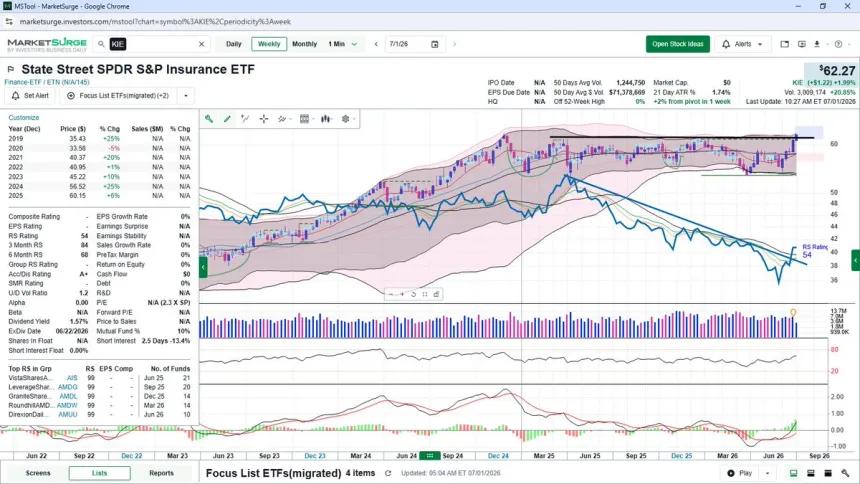Expand the Focus List ETFs dropdown arrow
This screenshot has height=484, width=860.
click(x=186, y=95)
